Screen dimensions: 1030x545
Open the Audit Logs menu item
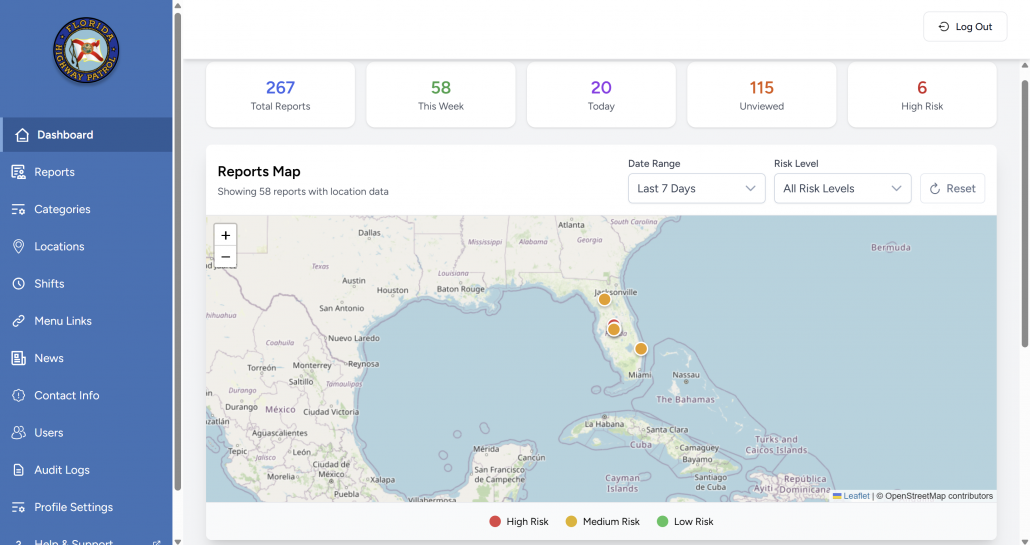(x=62, y=470)
